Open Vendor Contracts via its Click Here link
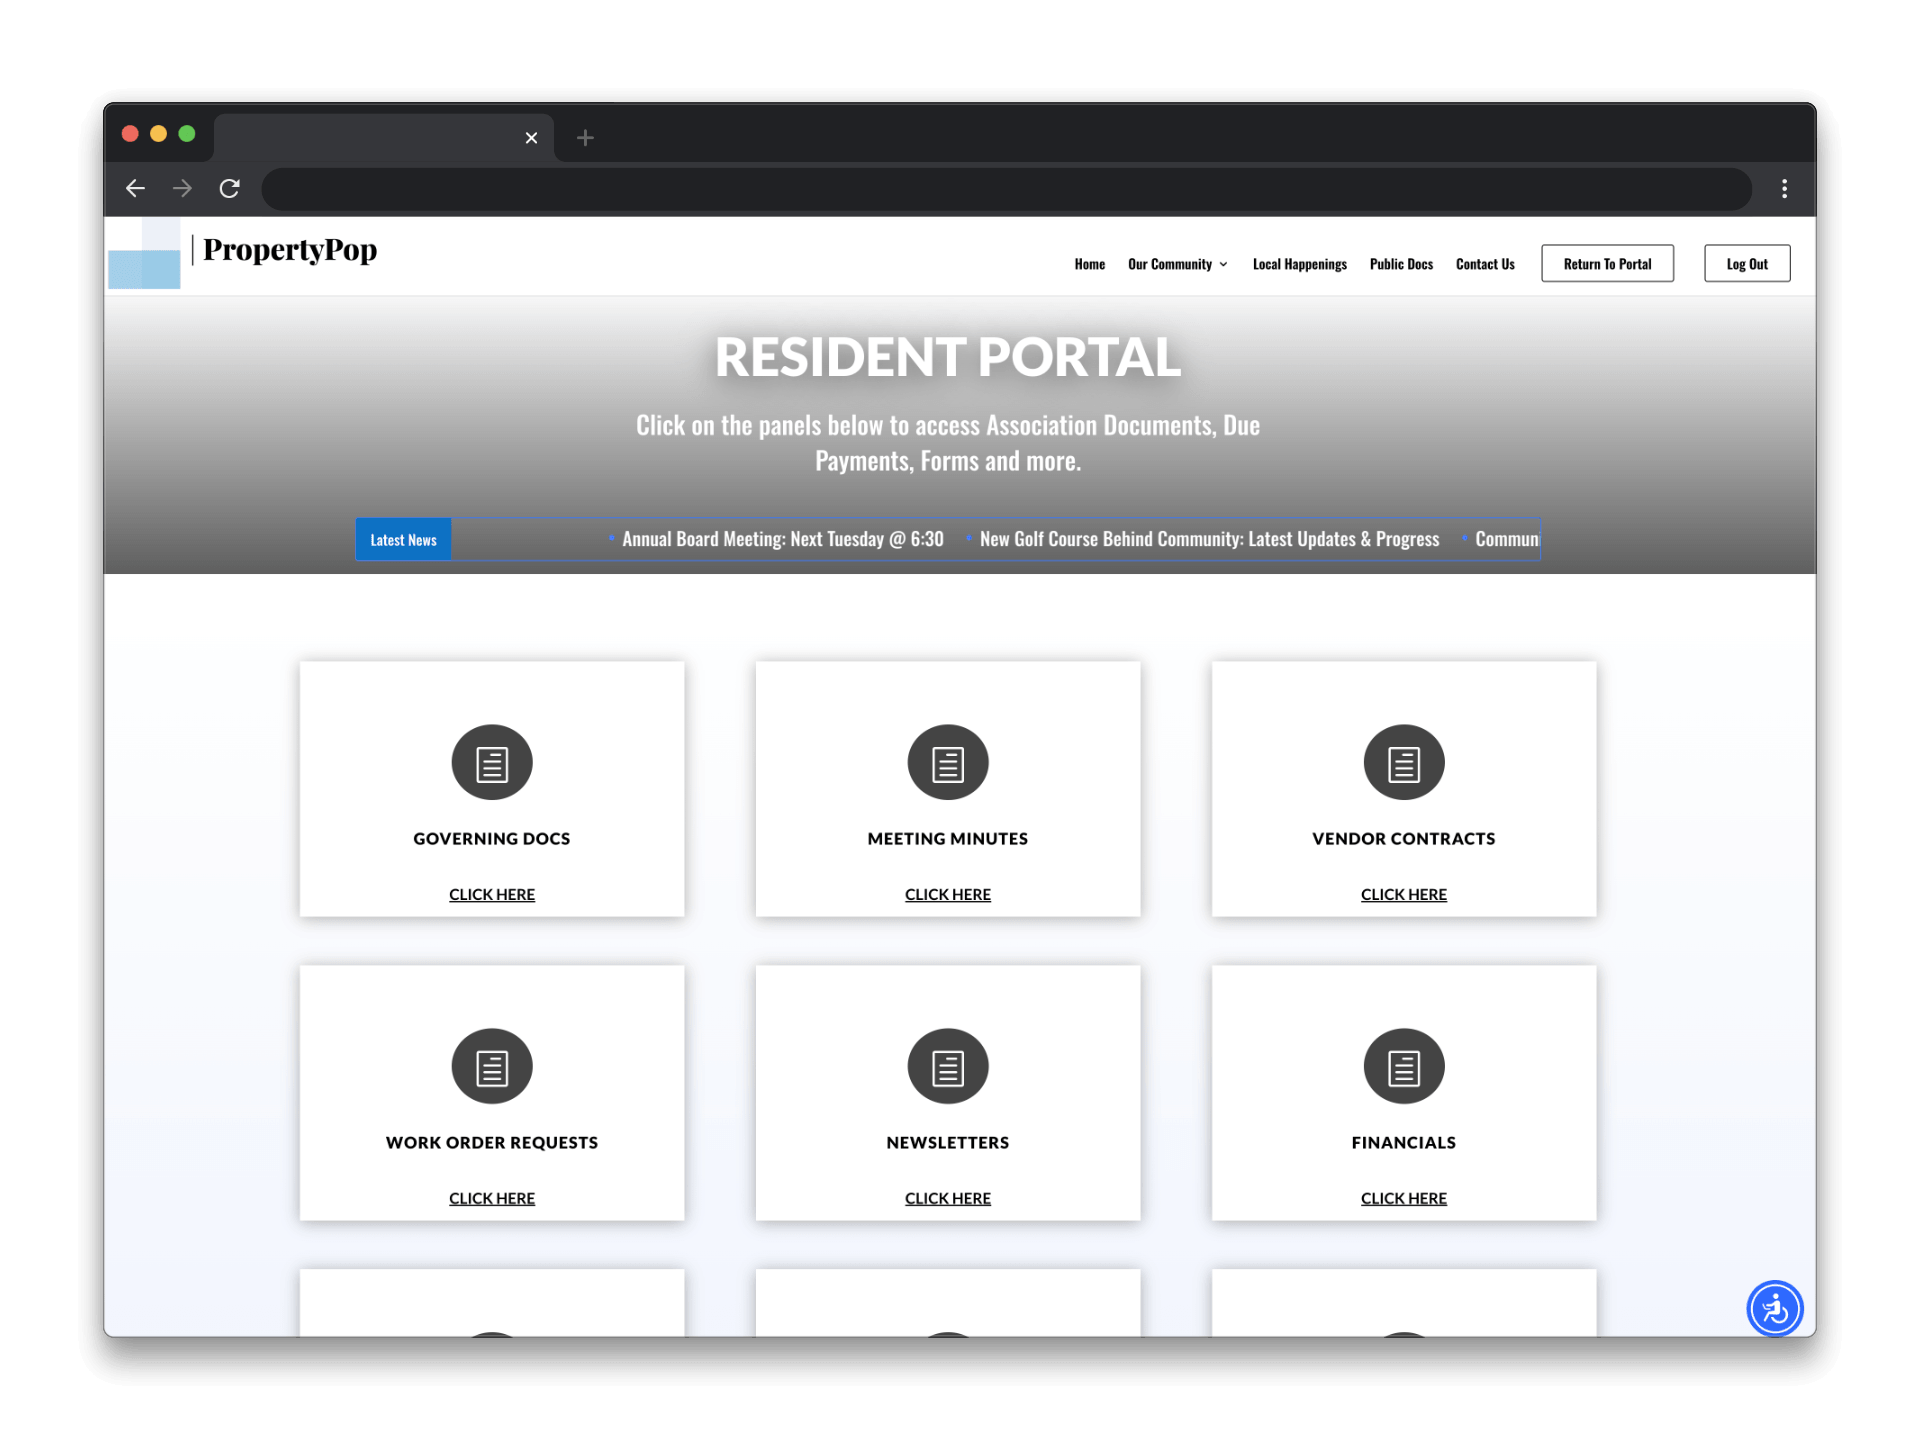Screen dimensions: 1920x1440 coord(1404,894)
